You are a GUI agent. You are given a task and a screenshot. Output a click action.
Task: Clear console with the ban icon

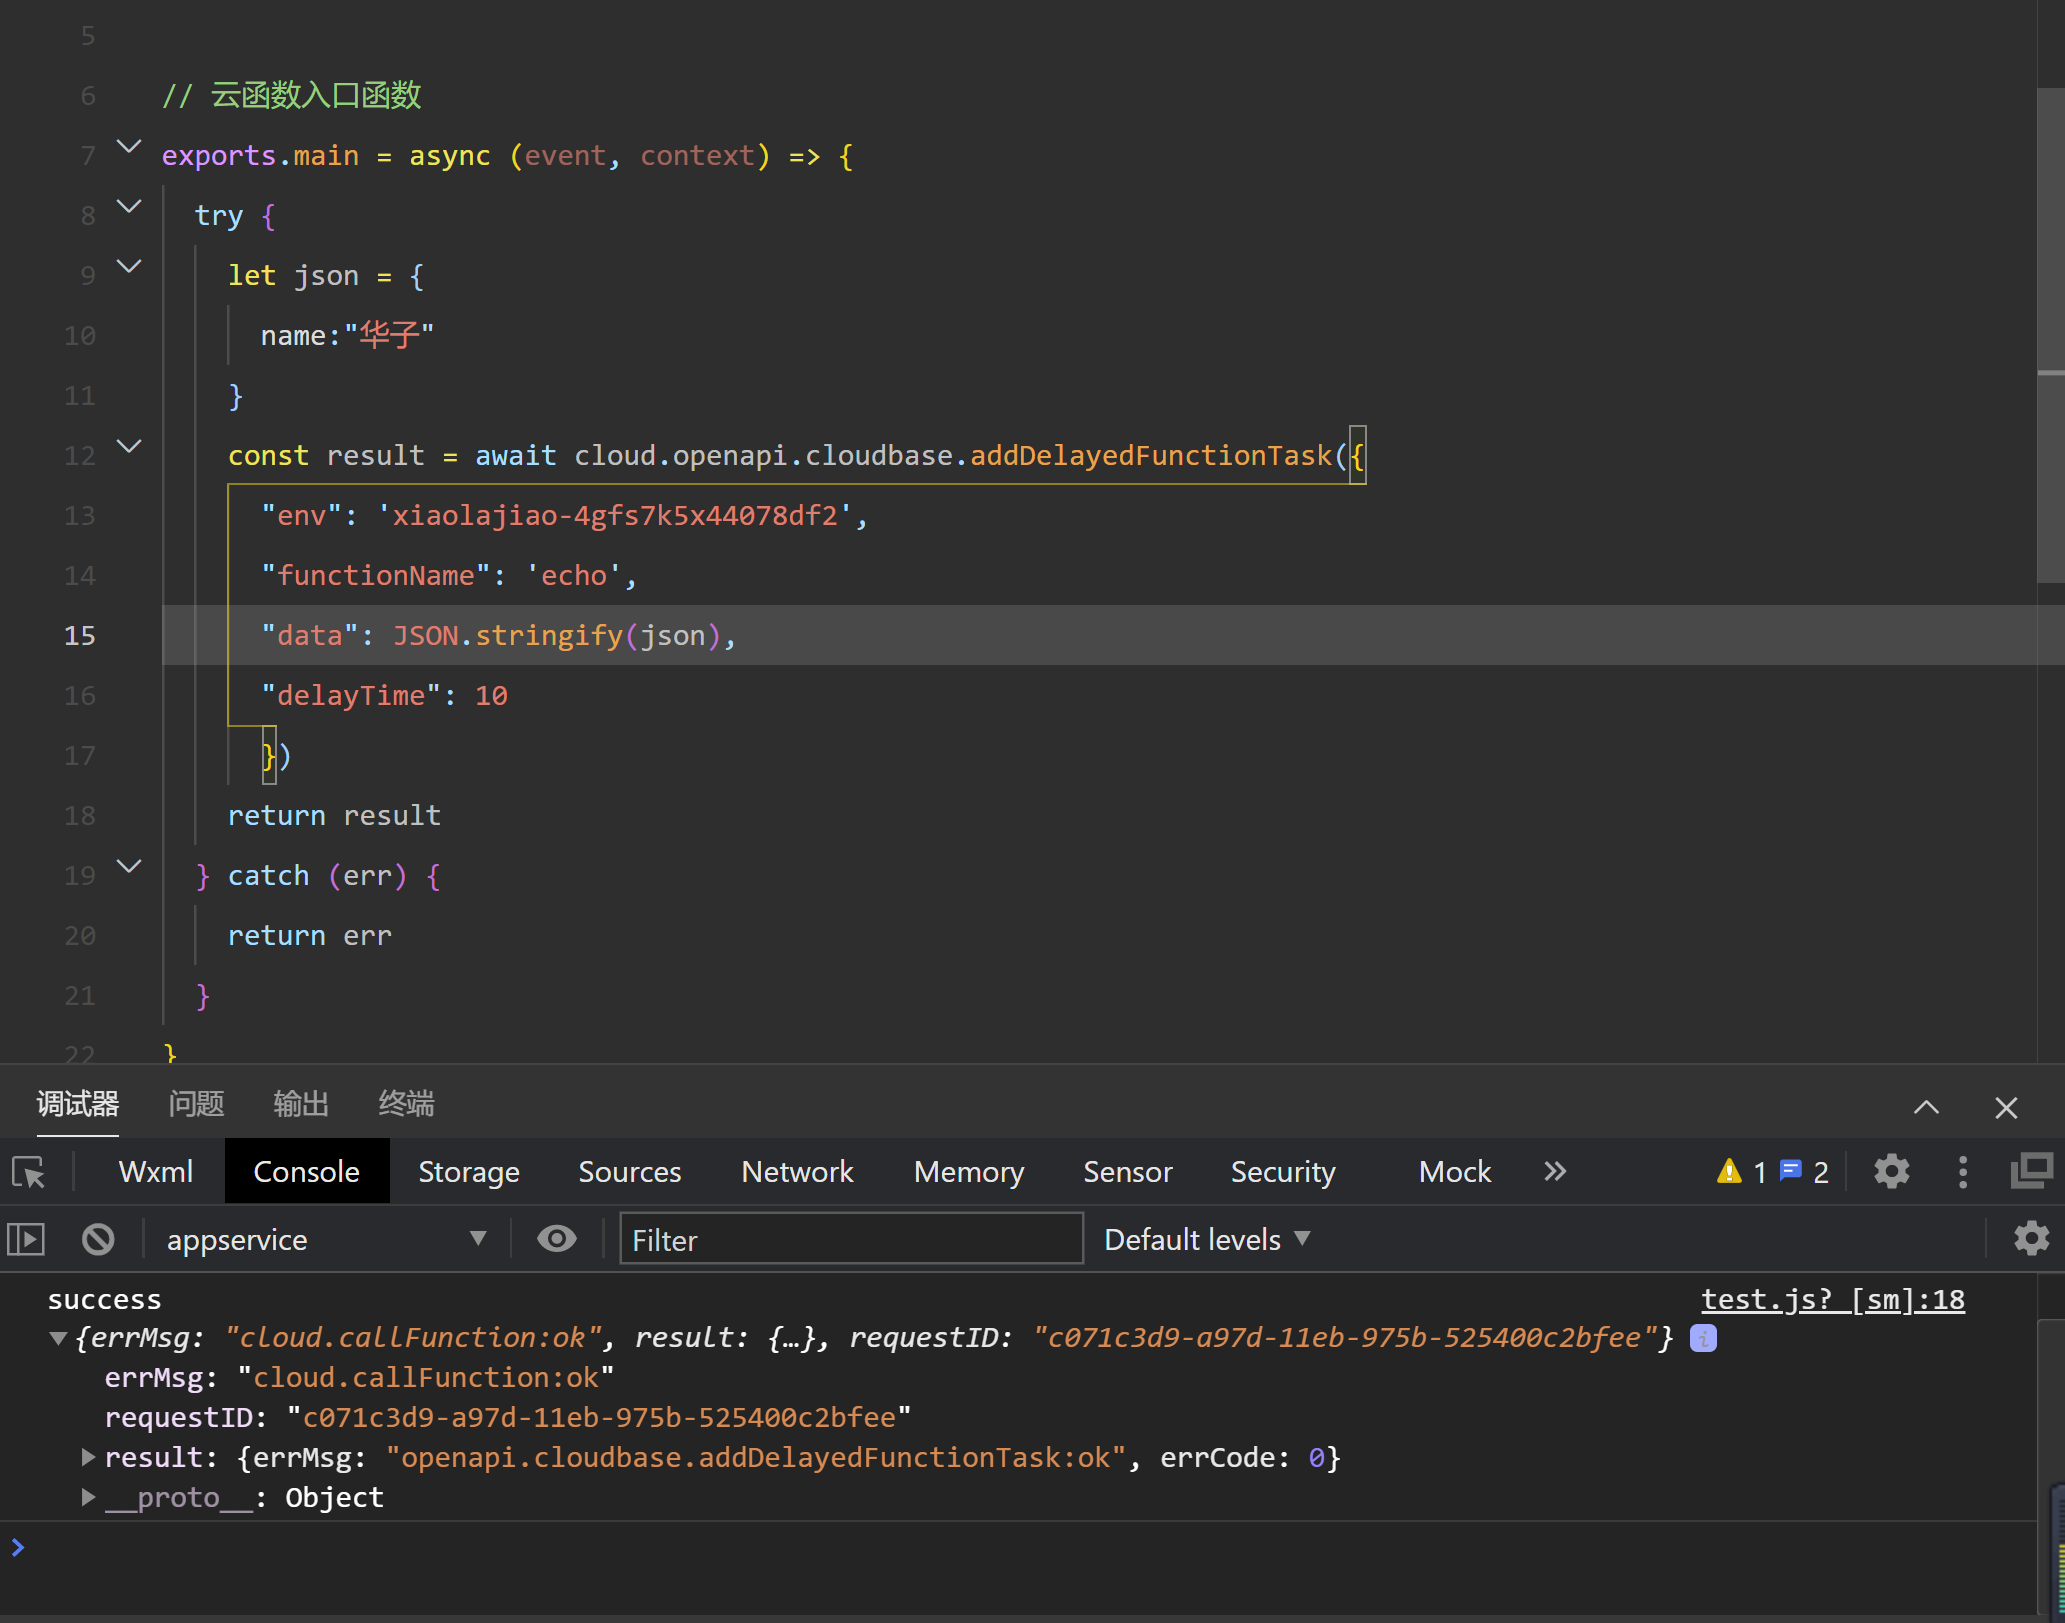98,1240
